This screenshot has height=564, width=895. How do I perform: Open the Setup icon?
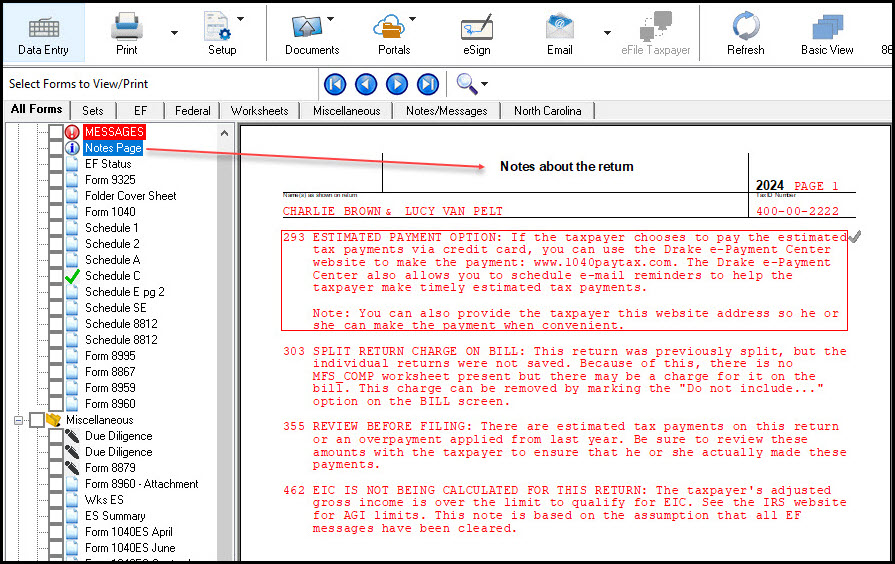pyautogui.click(x=217, y=26)
